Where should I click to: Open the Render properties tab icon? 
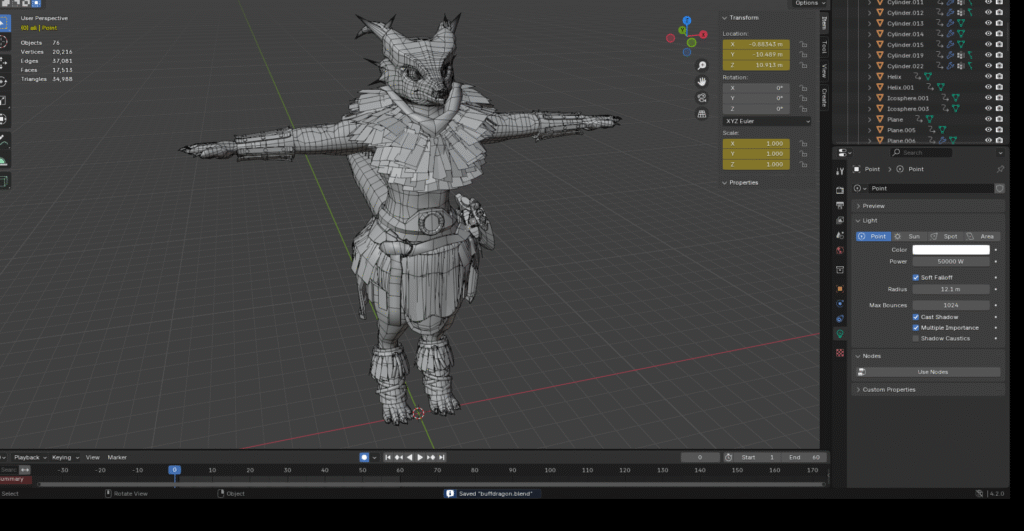[840, 189]
